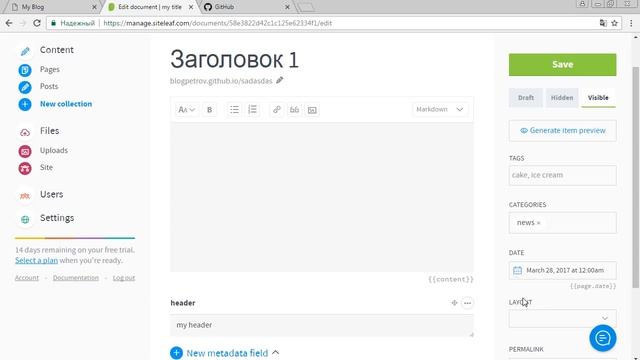
Task: Insert a bulleted list
Action: 234,109
